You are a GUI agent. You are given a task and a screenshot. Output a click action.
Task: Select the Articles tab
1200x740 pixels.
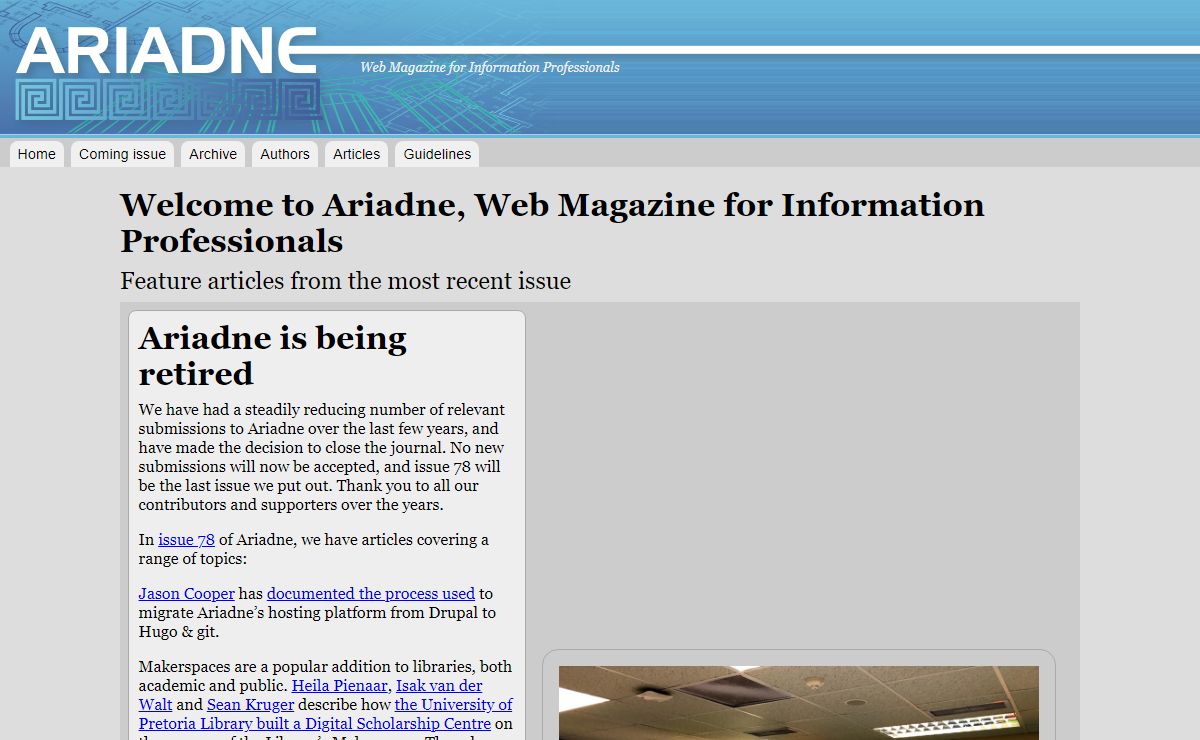pos(357,154)
